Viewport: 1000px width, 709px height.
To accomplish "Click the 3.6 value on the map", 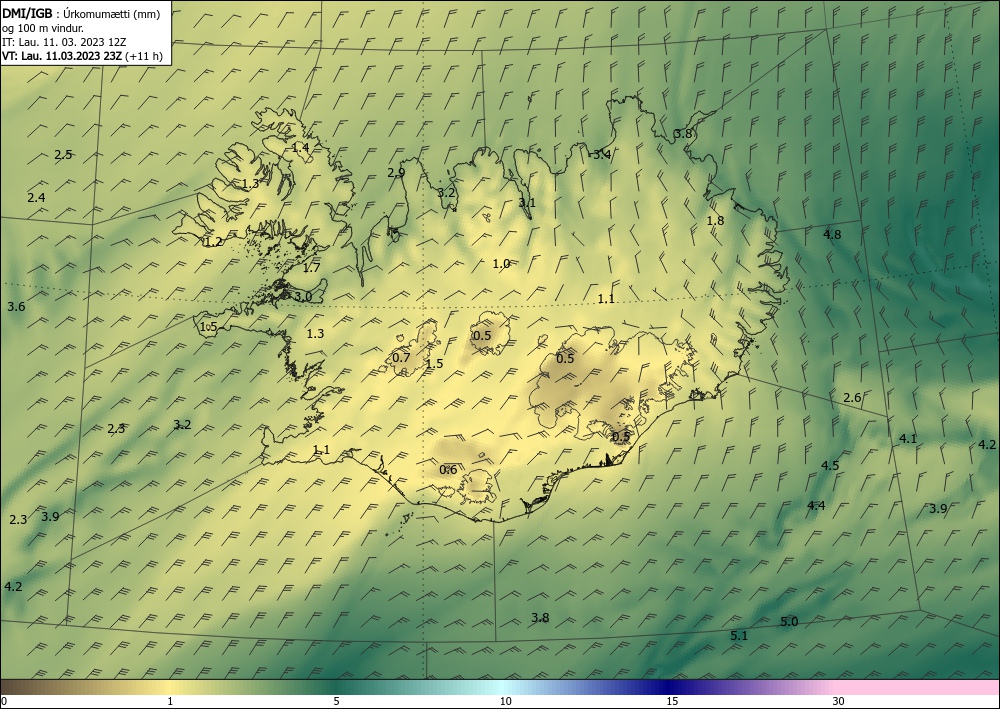I will 16,307.
